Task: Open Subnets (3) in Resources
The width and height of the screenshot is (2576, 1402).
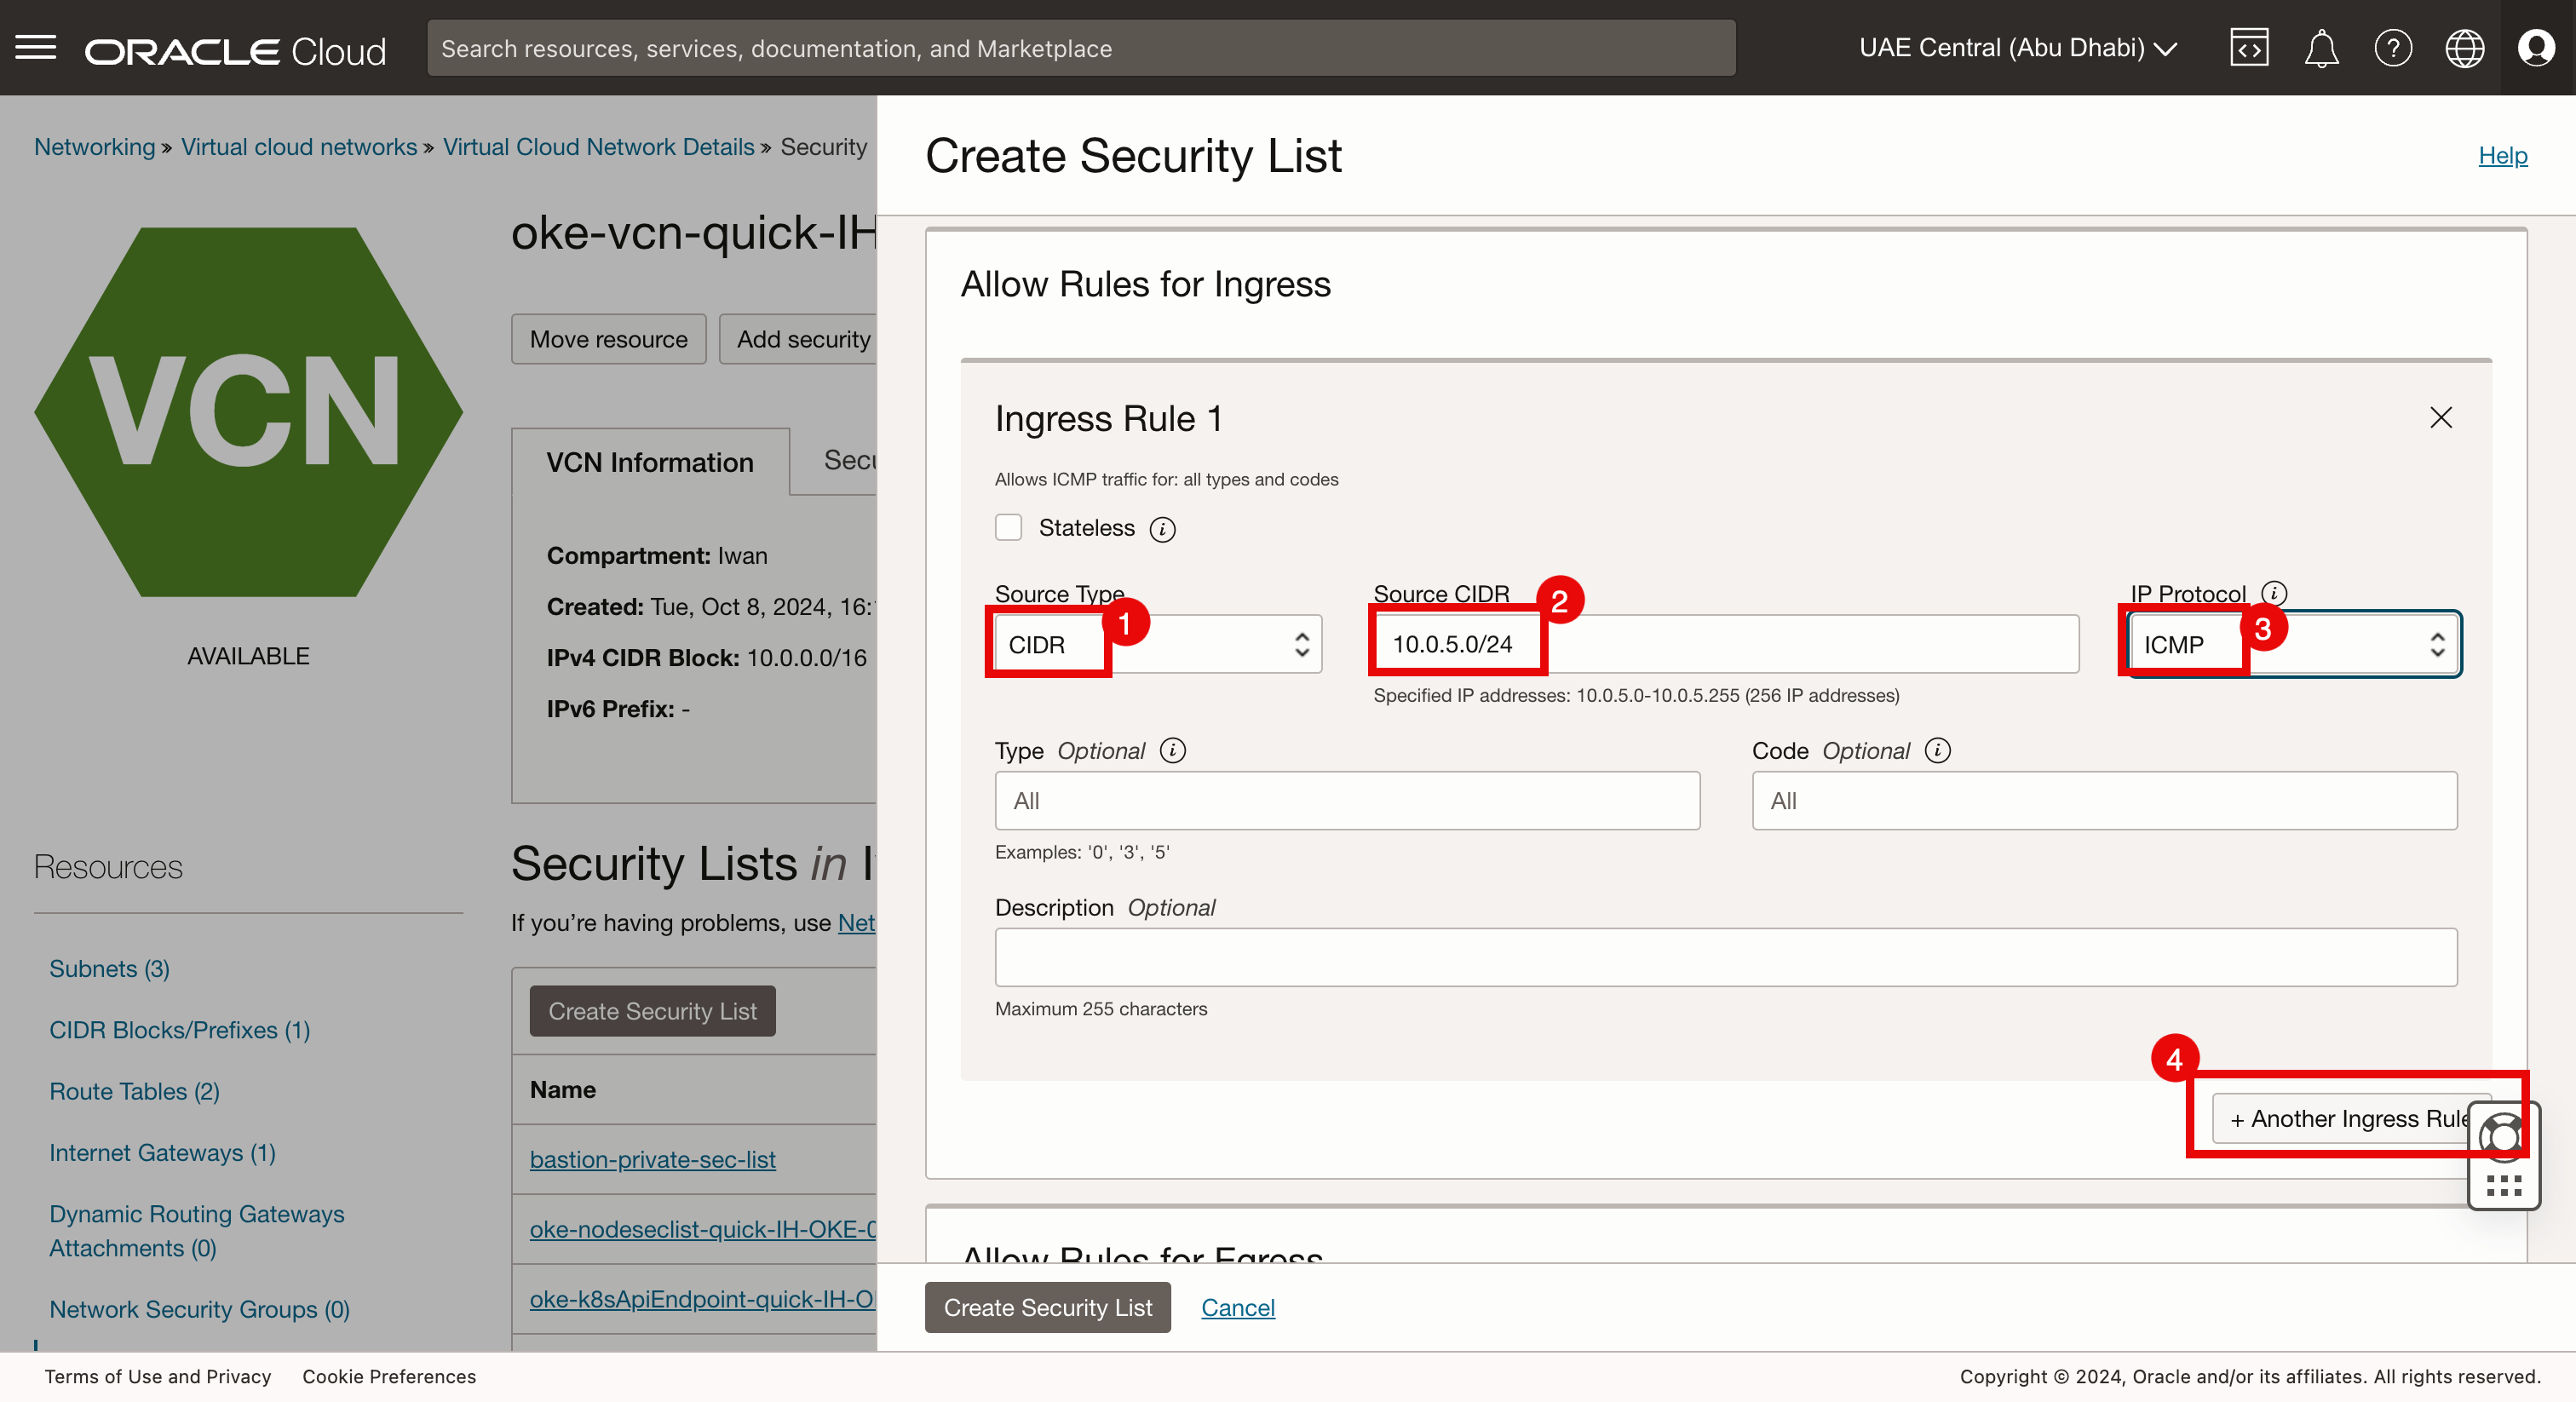Action: [109, 968]
